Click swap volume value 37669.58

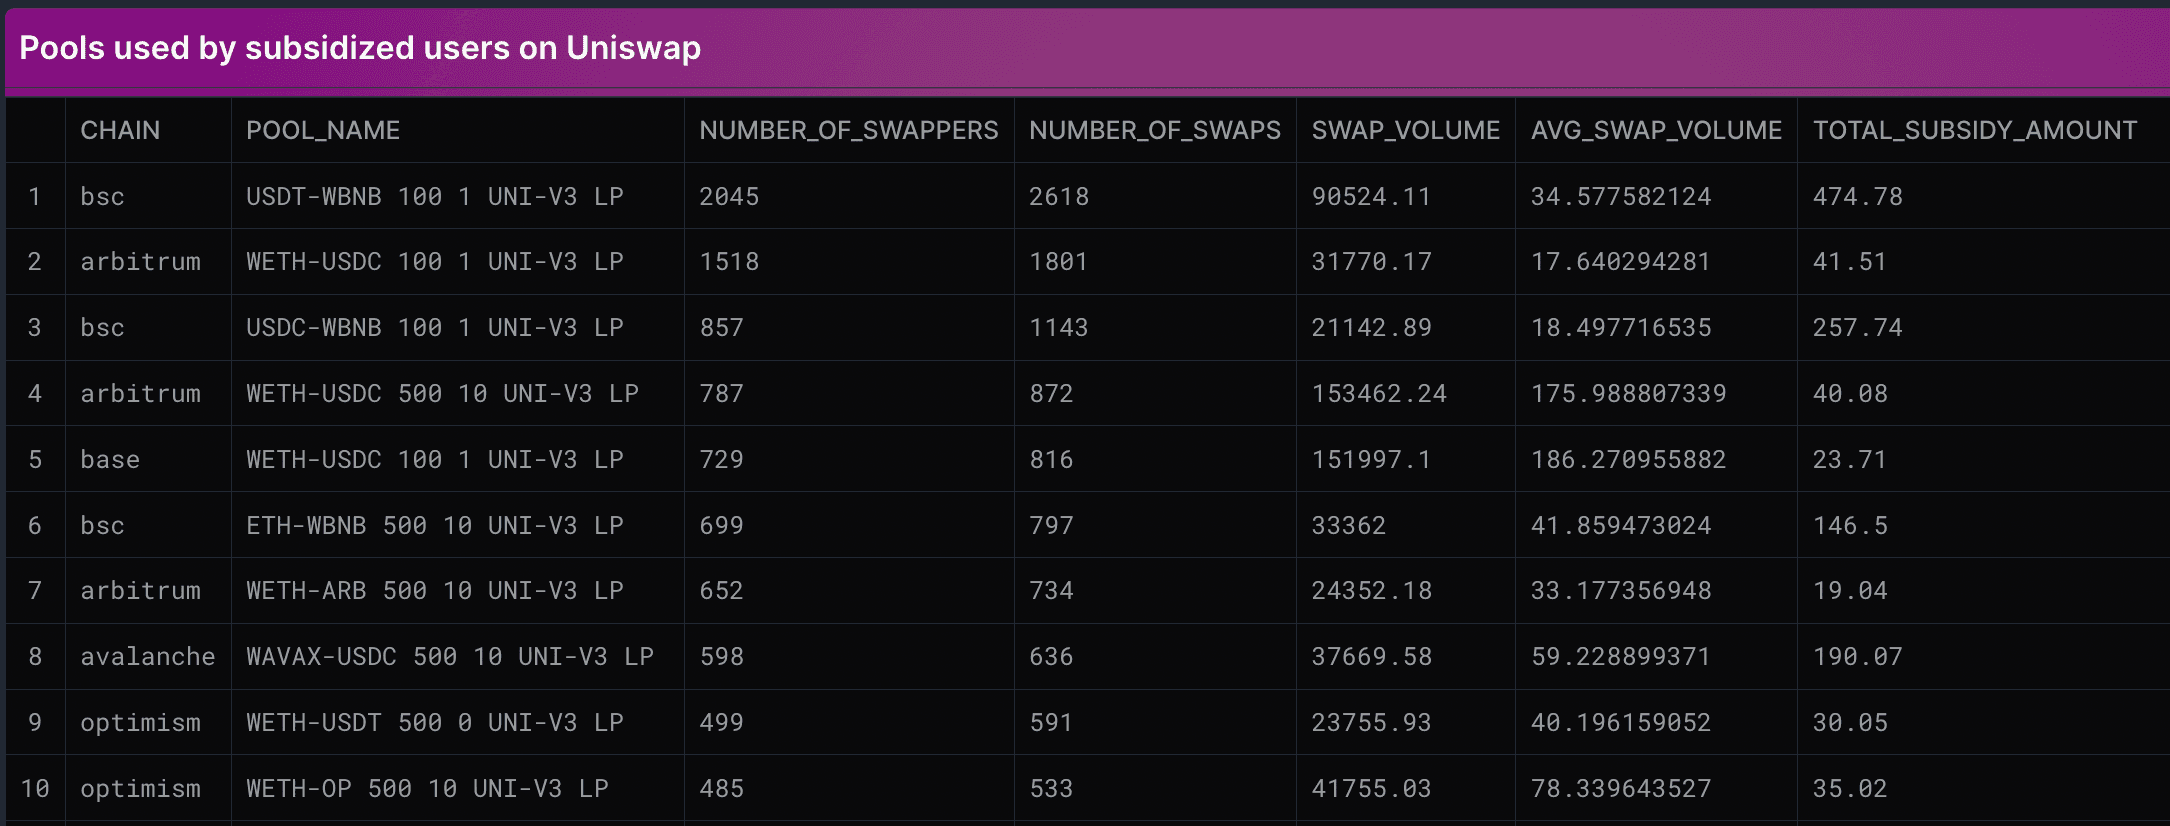pos(1371,656)
